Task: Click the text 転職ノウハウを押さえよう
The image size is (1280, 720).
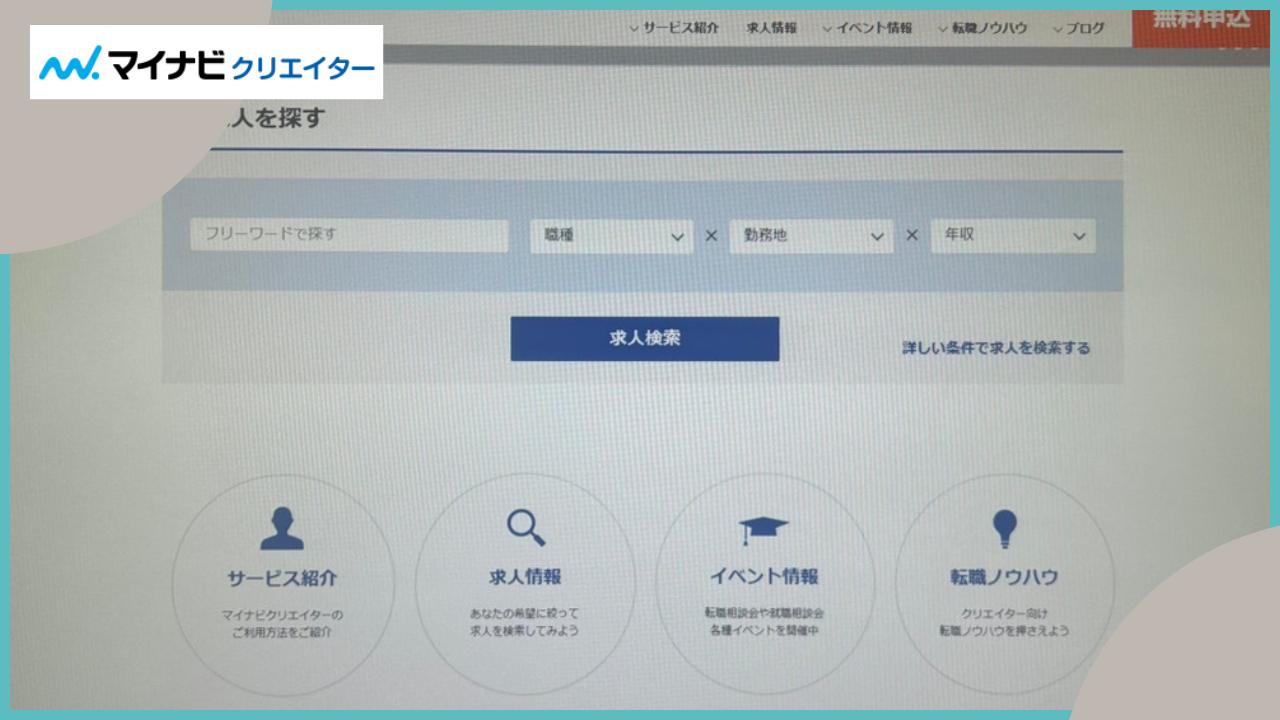Action: point(1004,631)
